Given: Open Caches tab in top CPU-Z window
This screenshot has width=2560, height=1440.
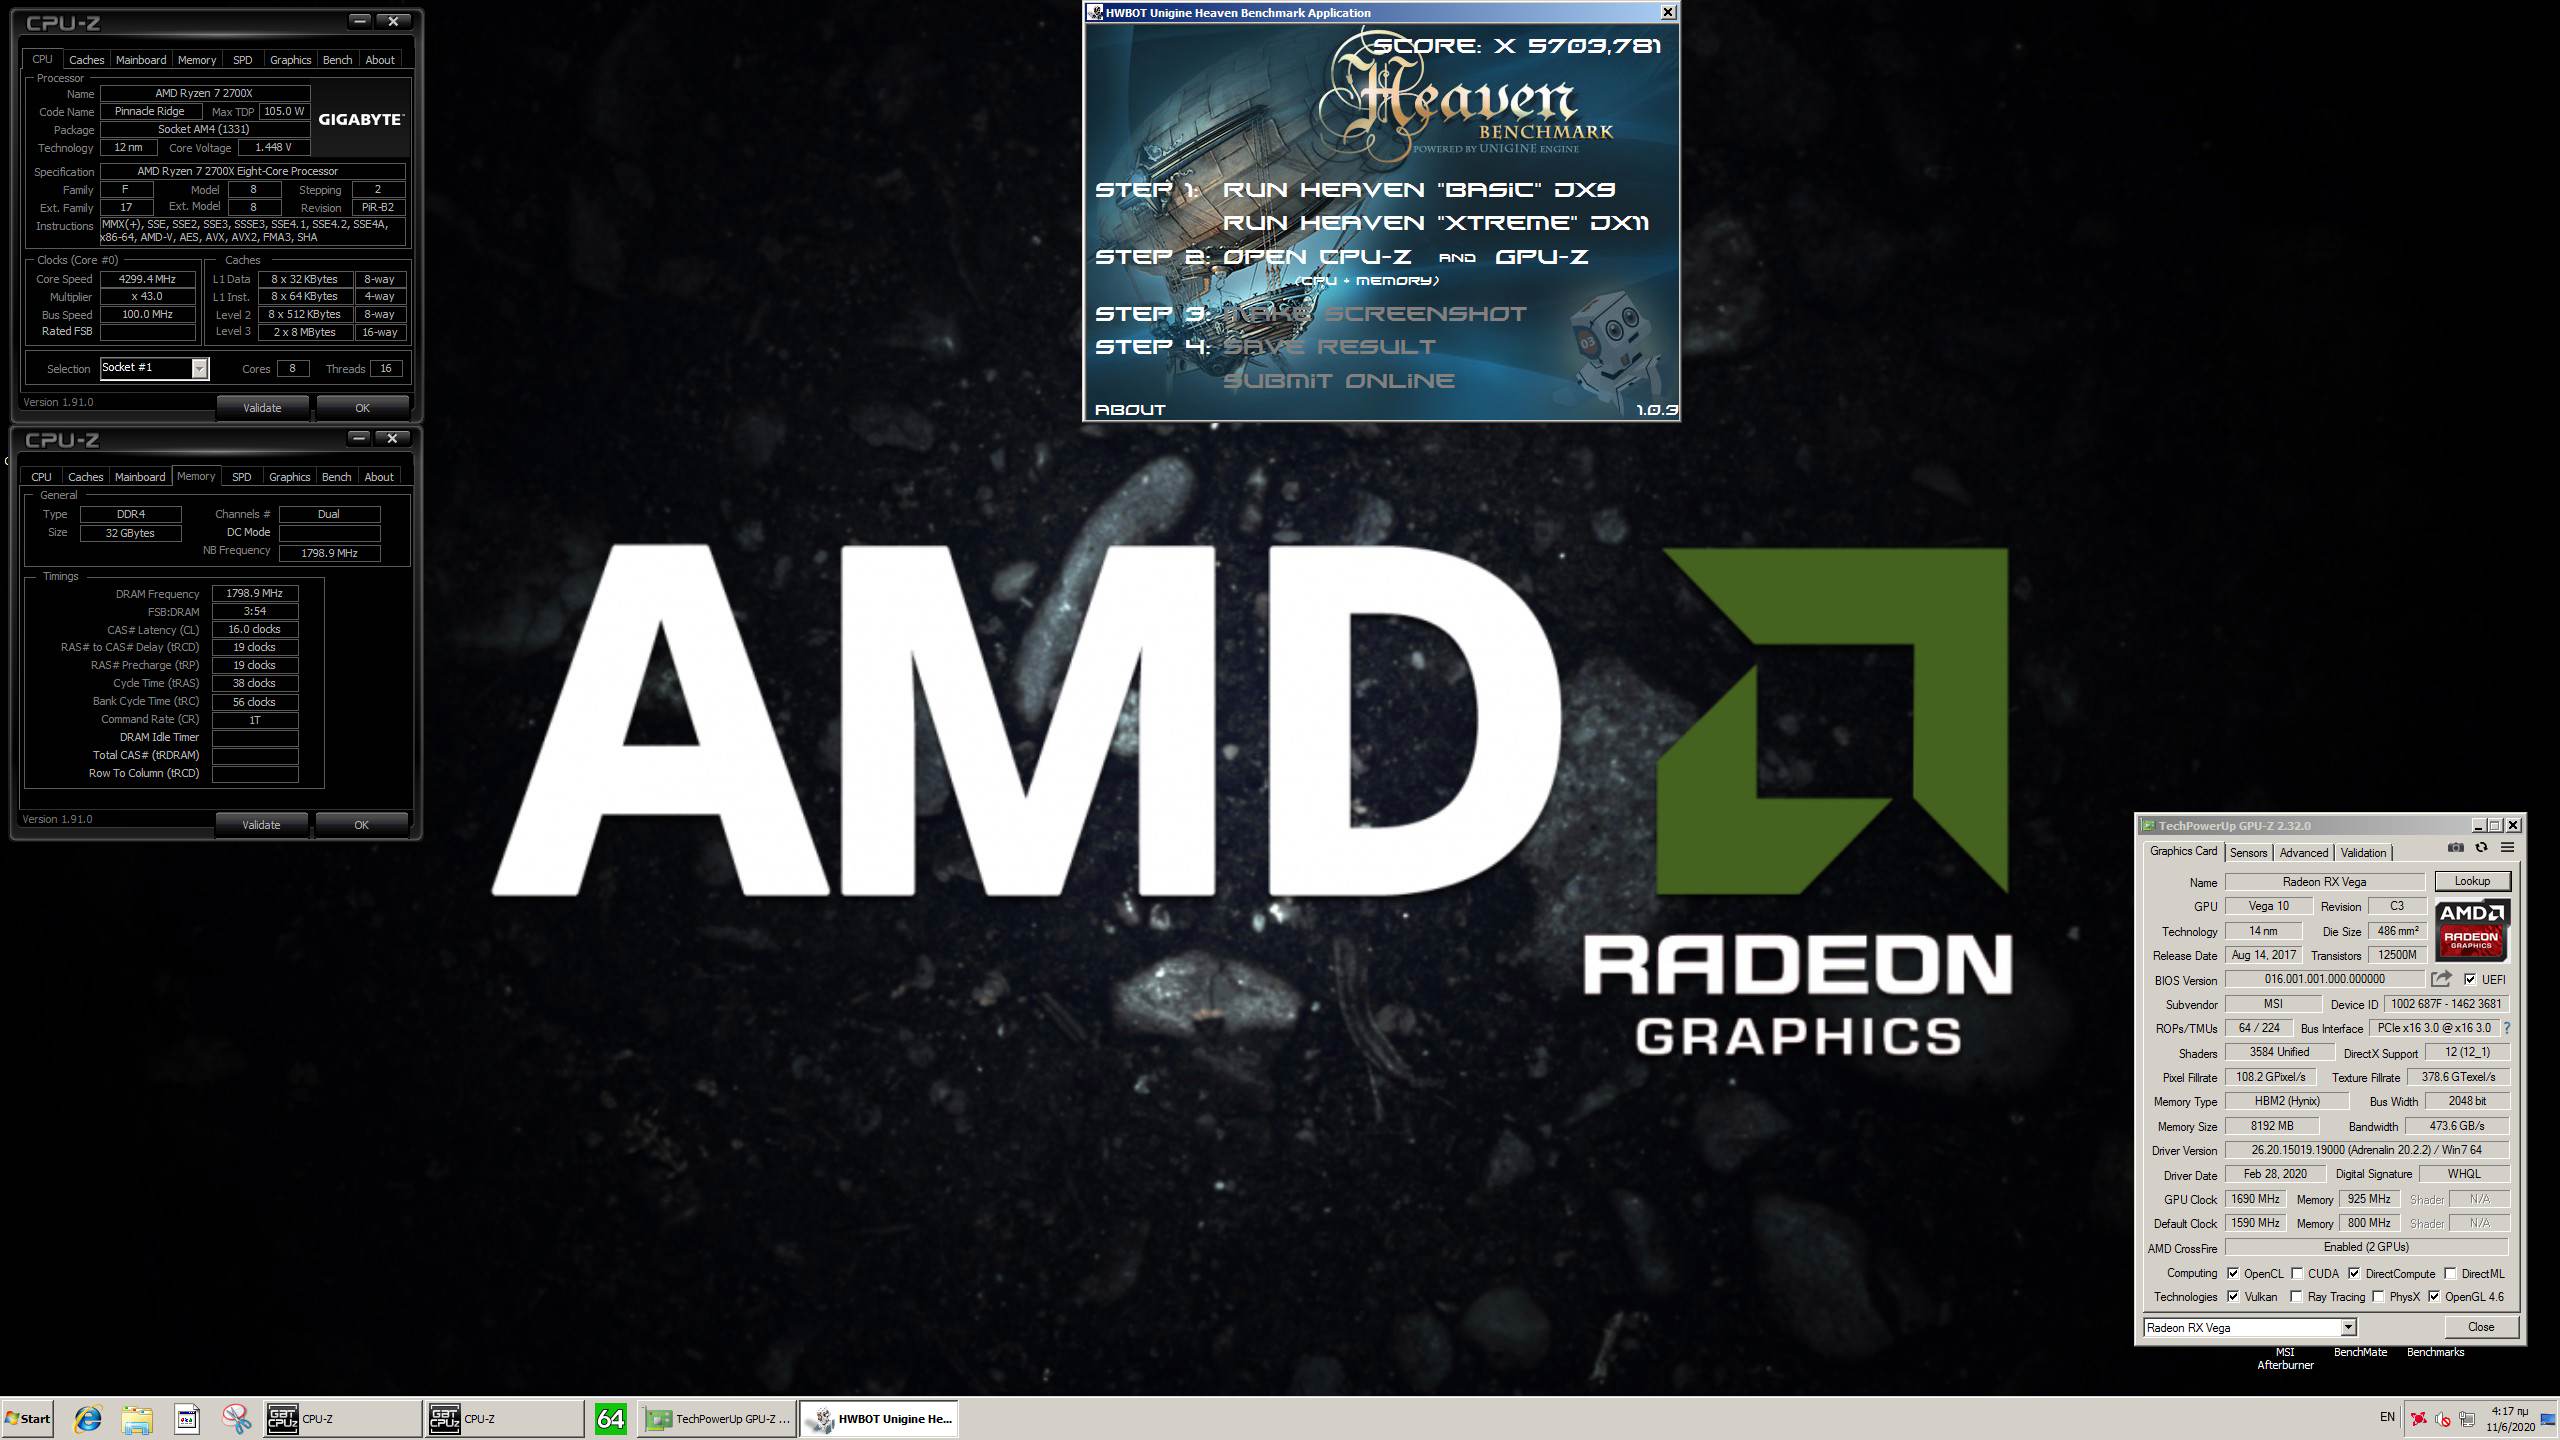Looking at the screenshot, I should (x=86, y=60).
